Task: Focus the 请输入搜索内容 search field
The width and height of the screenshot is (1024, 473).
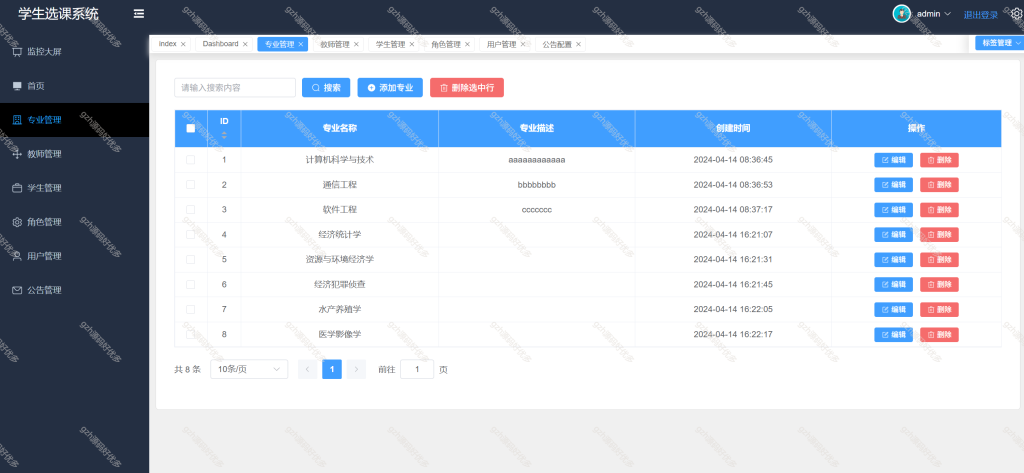Action: (235, 88)
